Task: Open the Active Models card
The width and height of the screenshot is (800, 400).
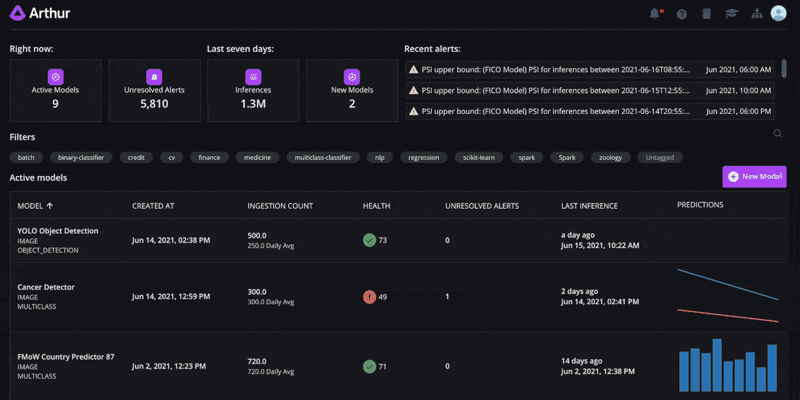Action: [x=55, y=90]
